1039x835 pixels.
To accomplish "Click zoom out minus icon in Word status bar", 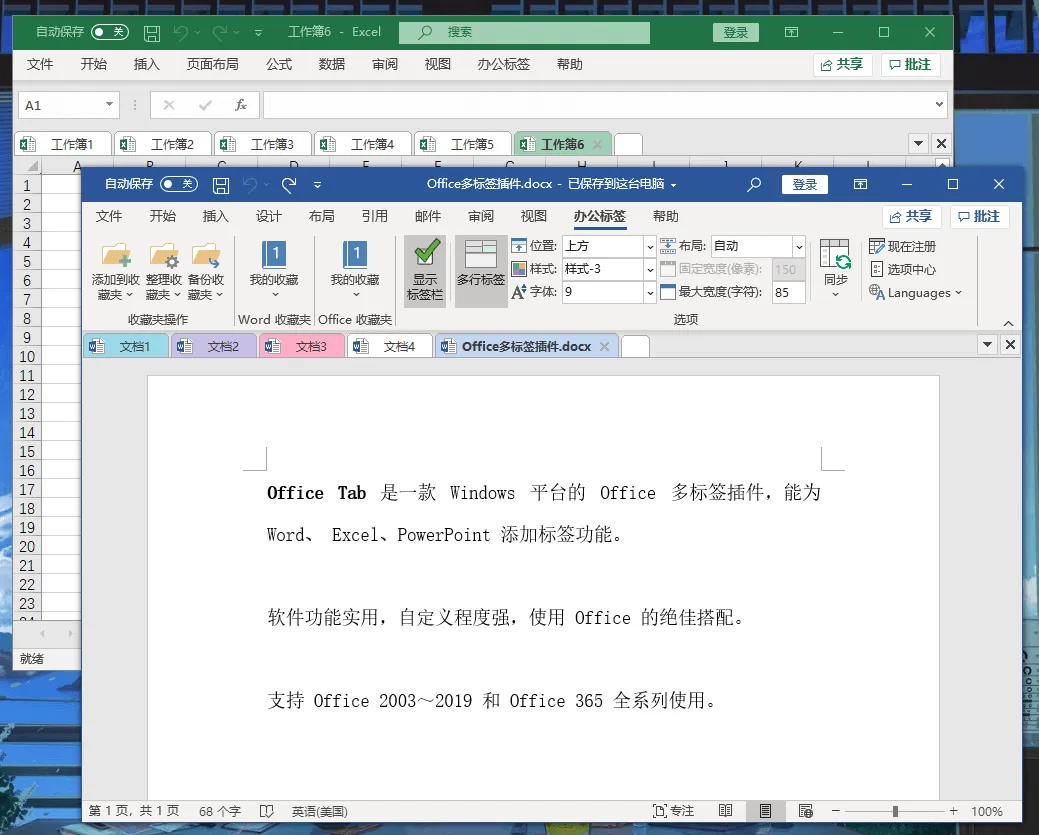I will point(836,811).
